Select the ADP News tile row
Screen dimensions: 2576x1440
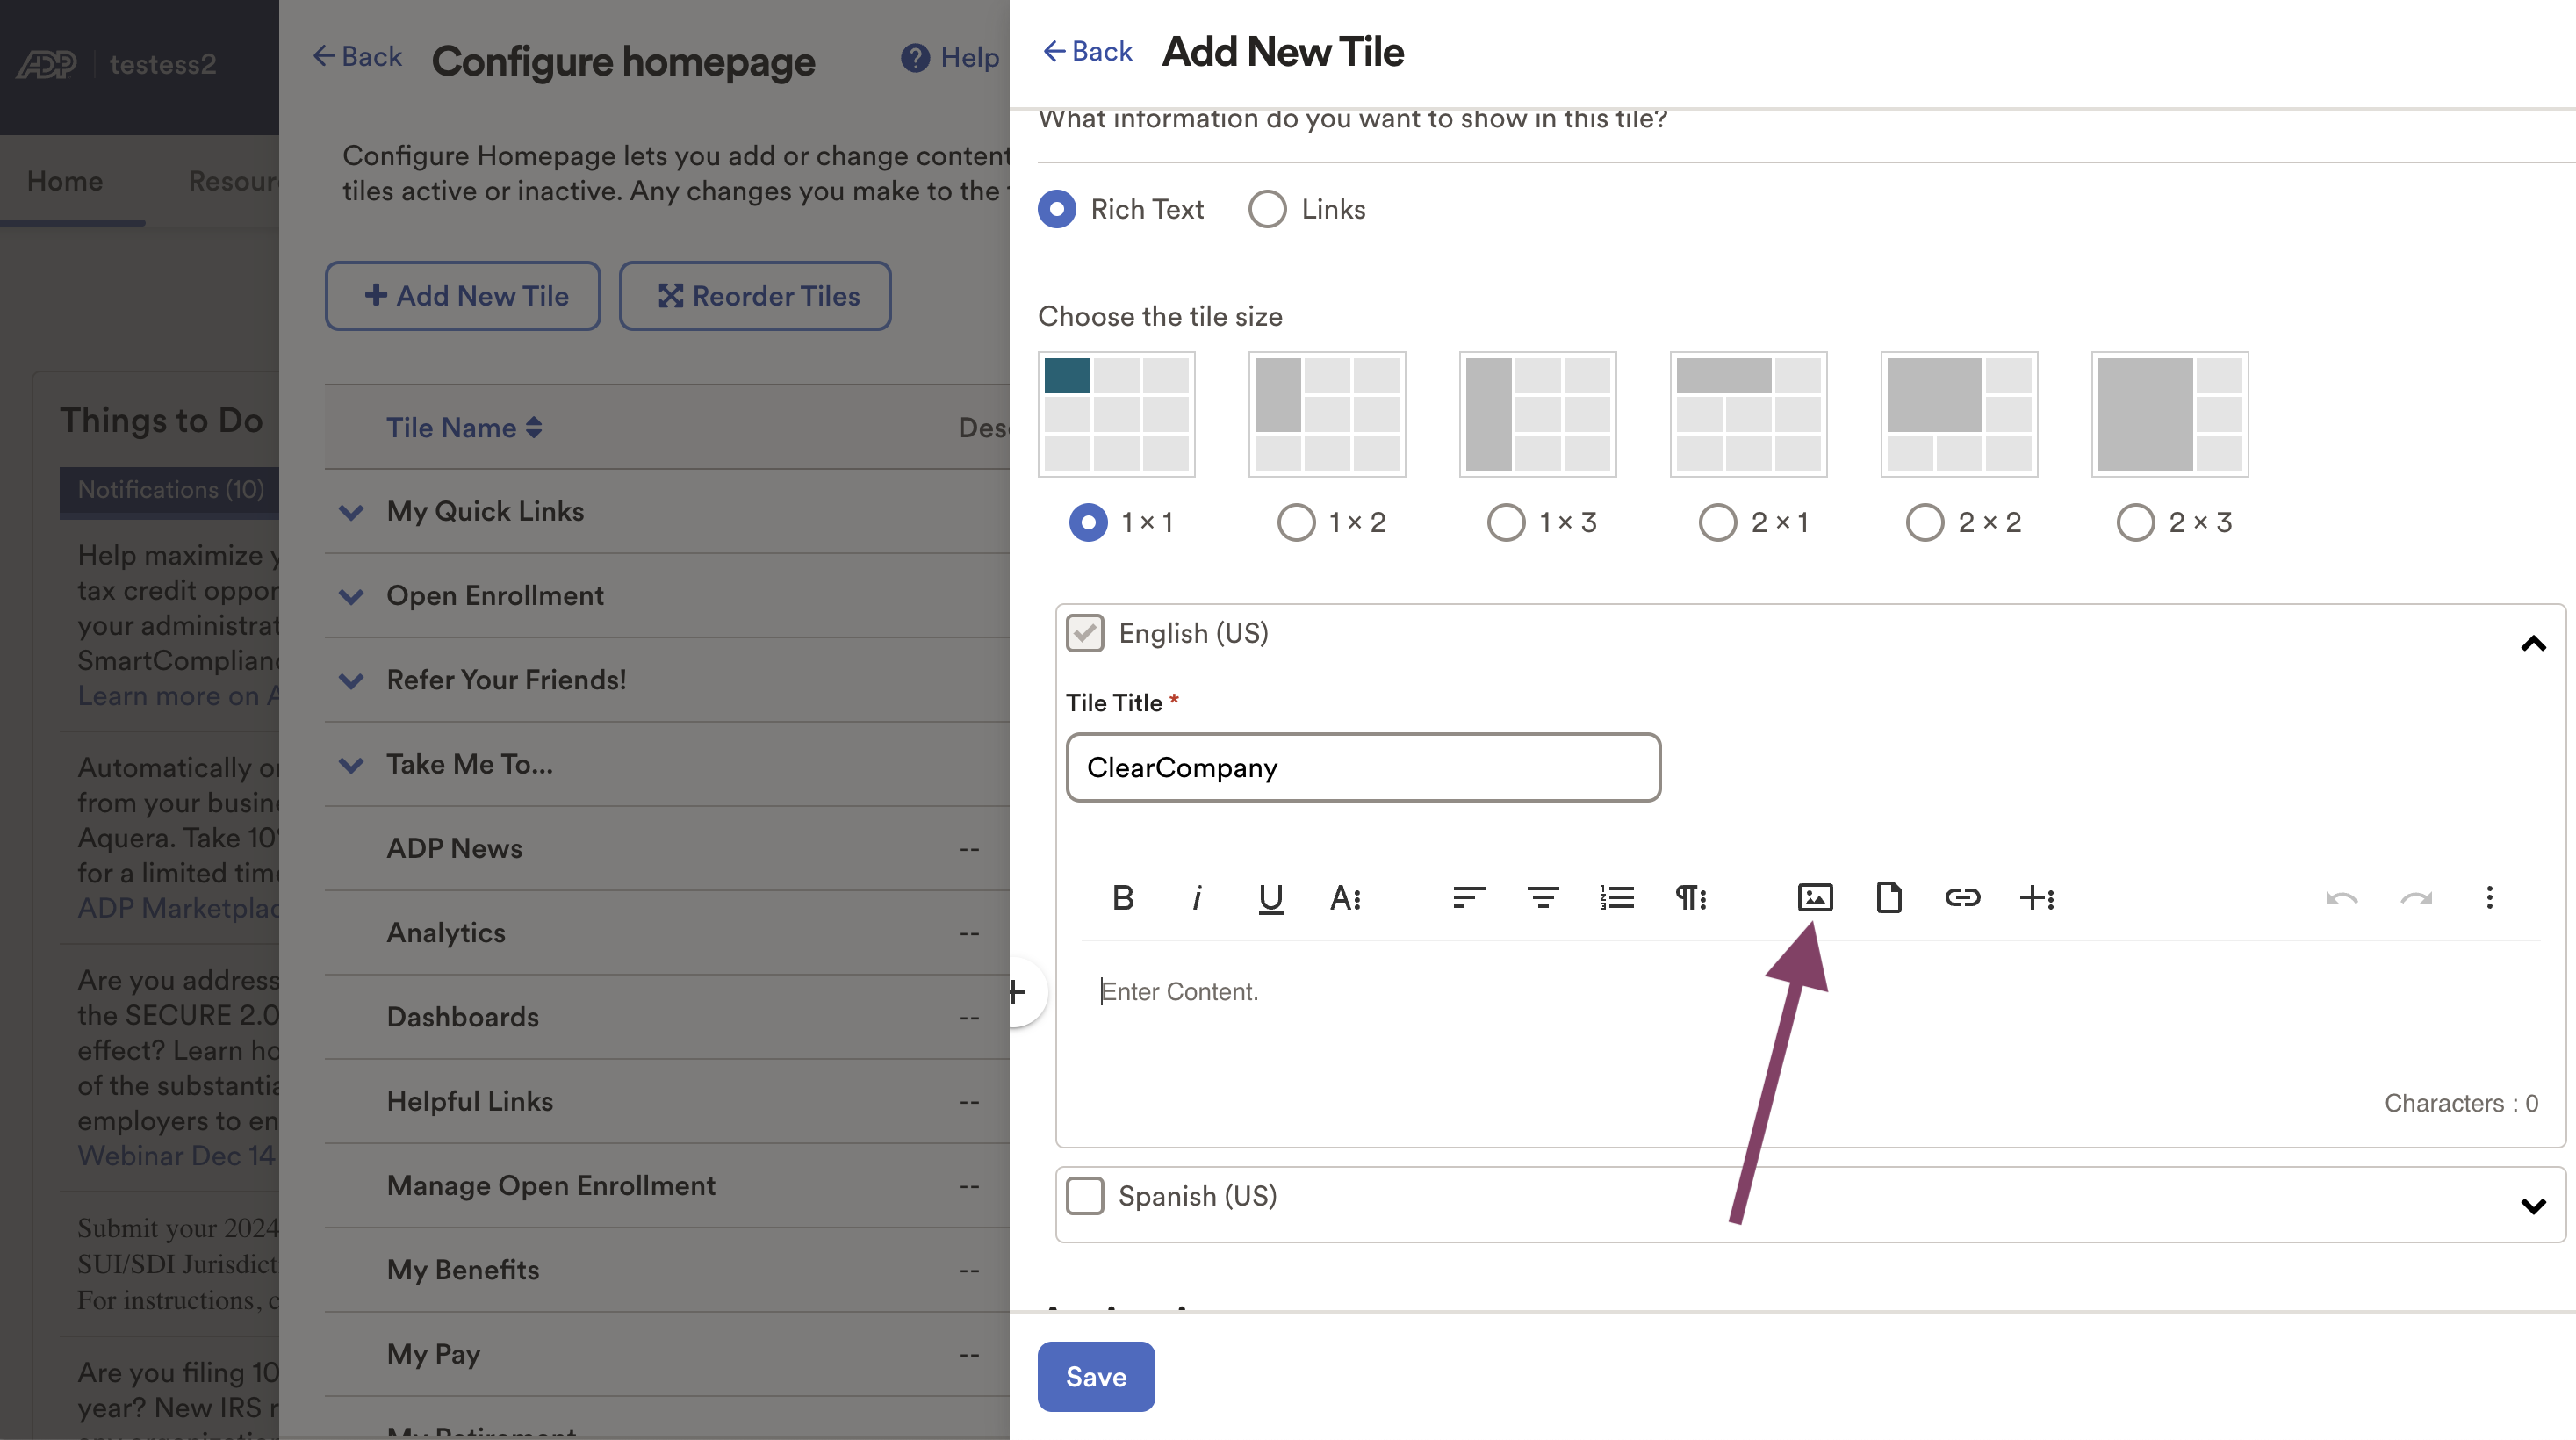[667, 849]
